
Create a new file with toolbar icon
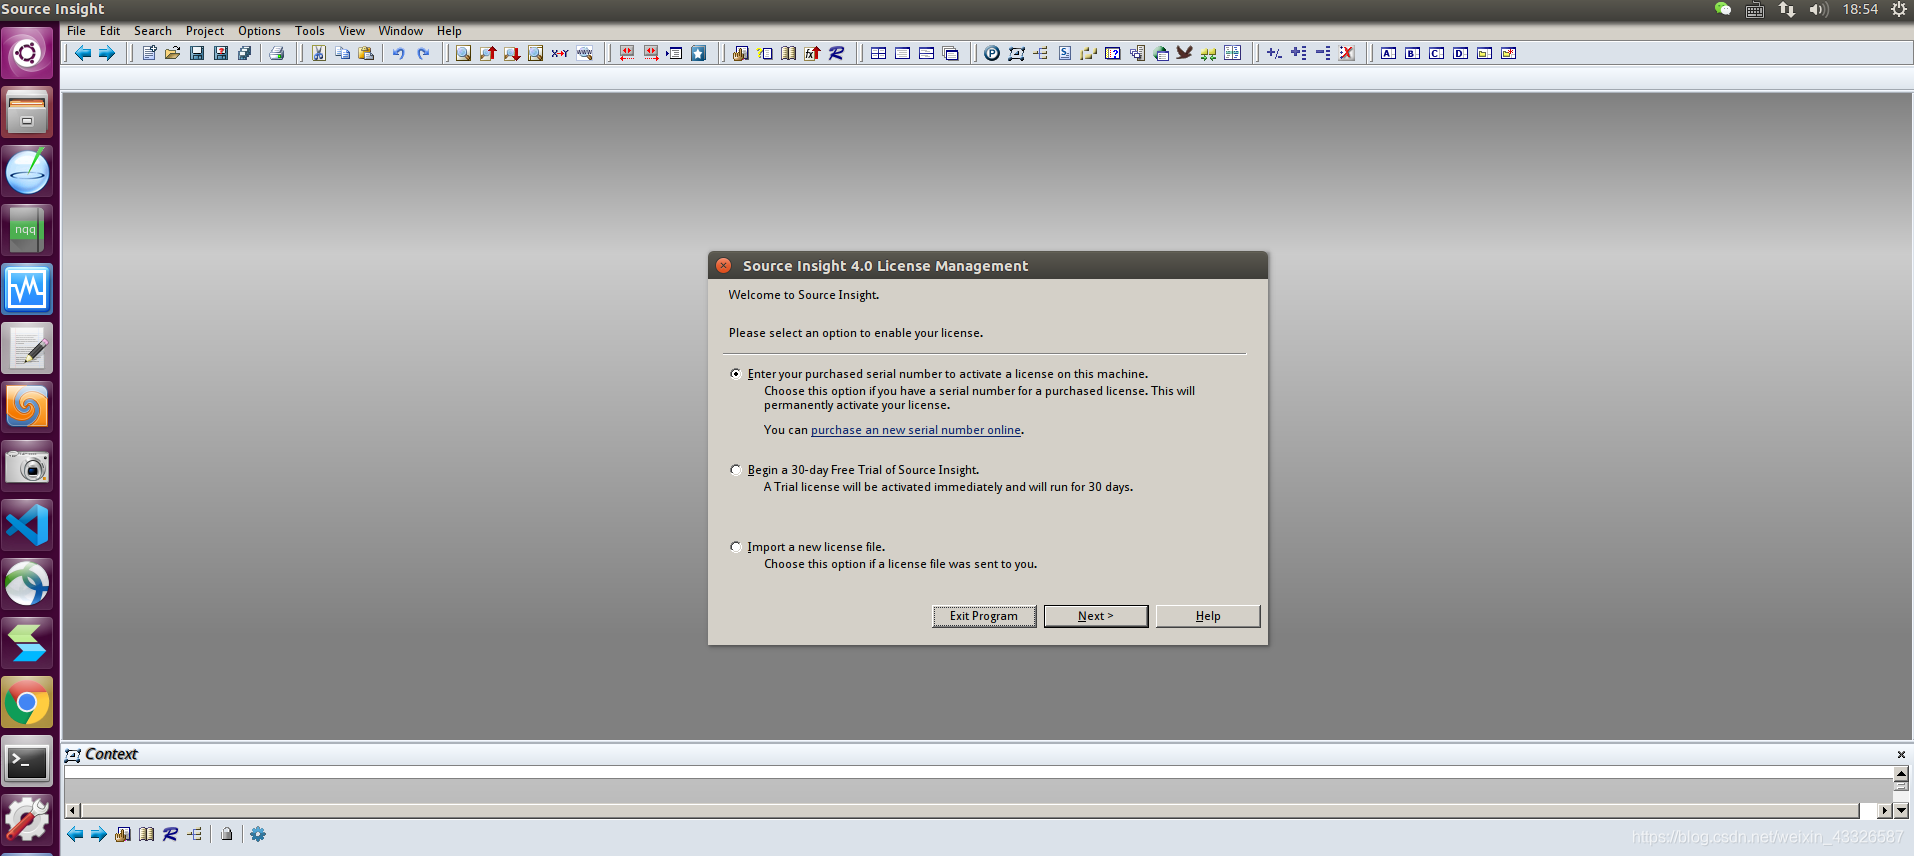149,53
